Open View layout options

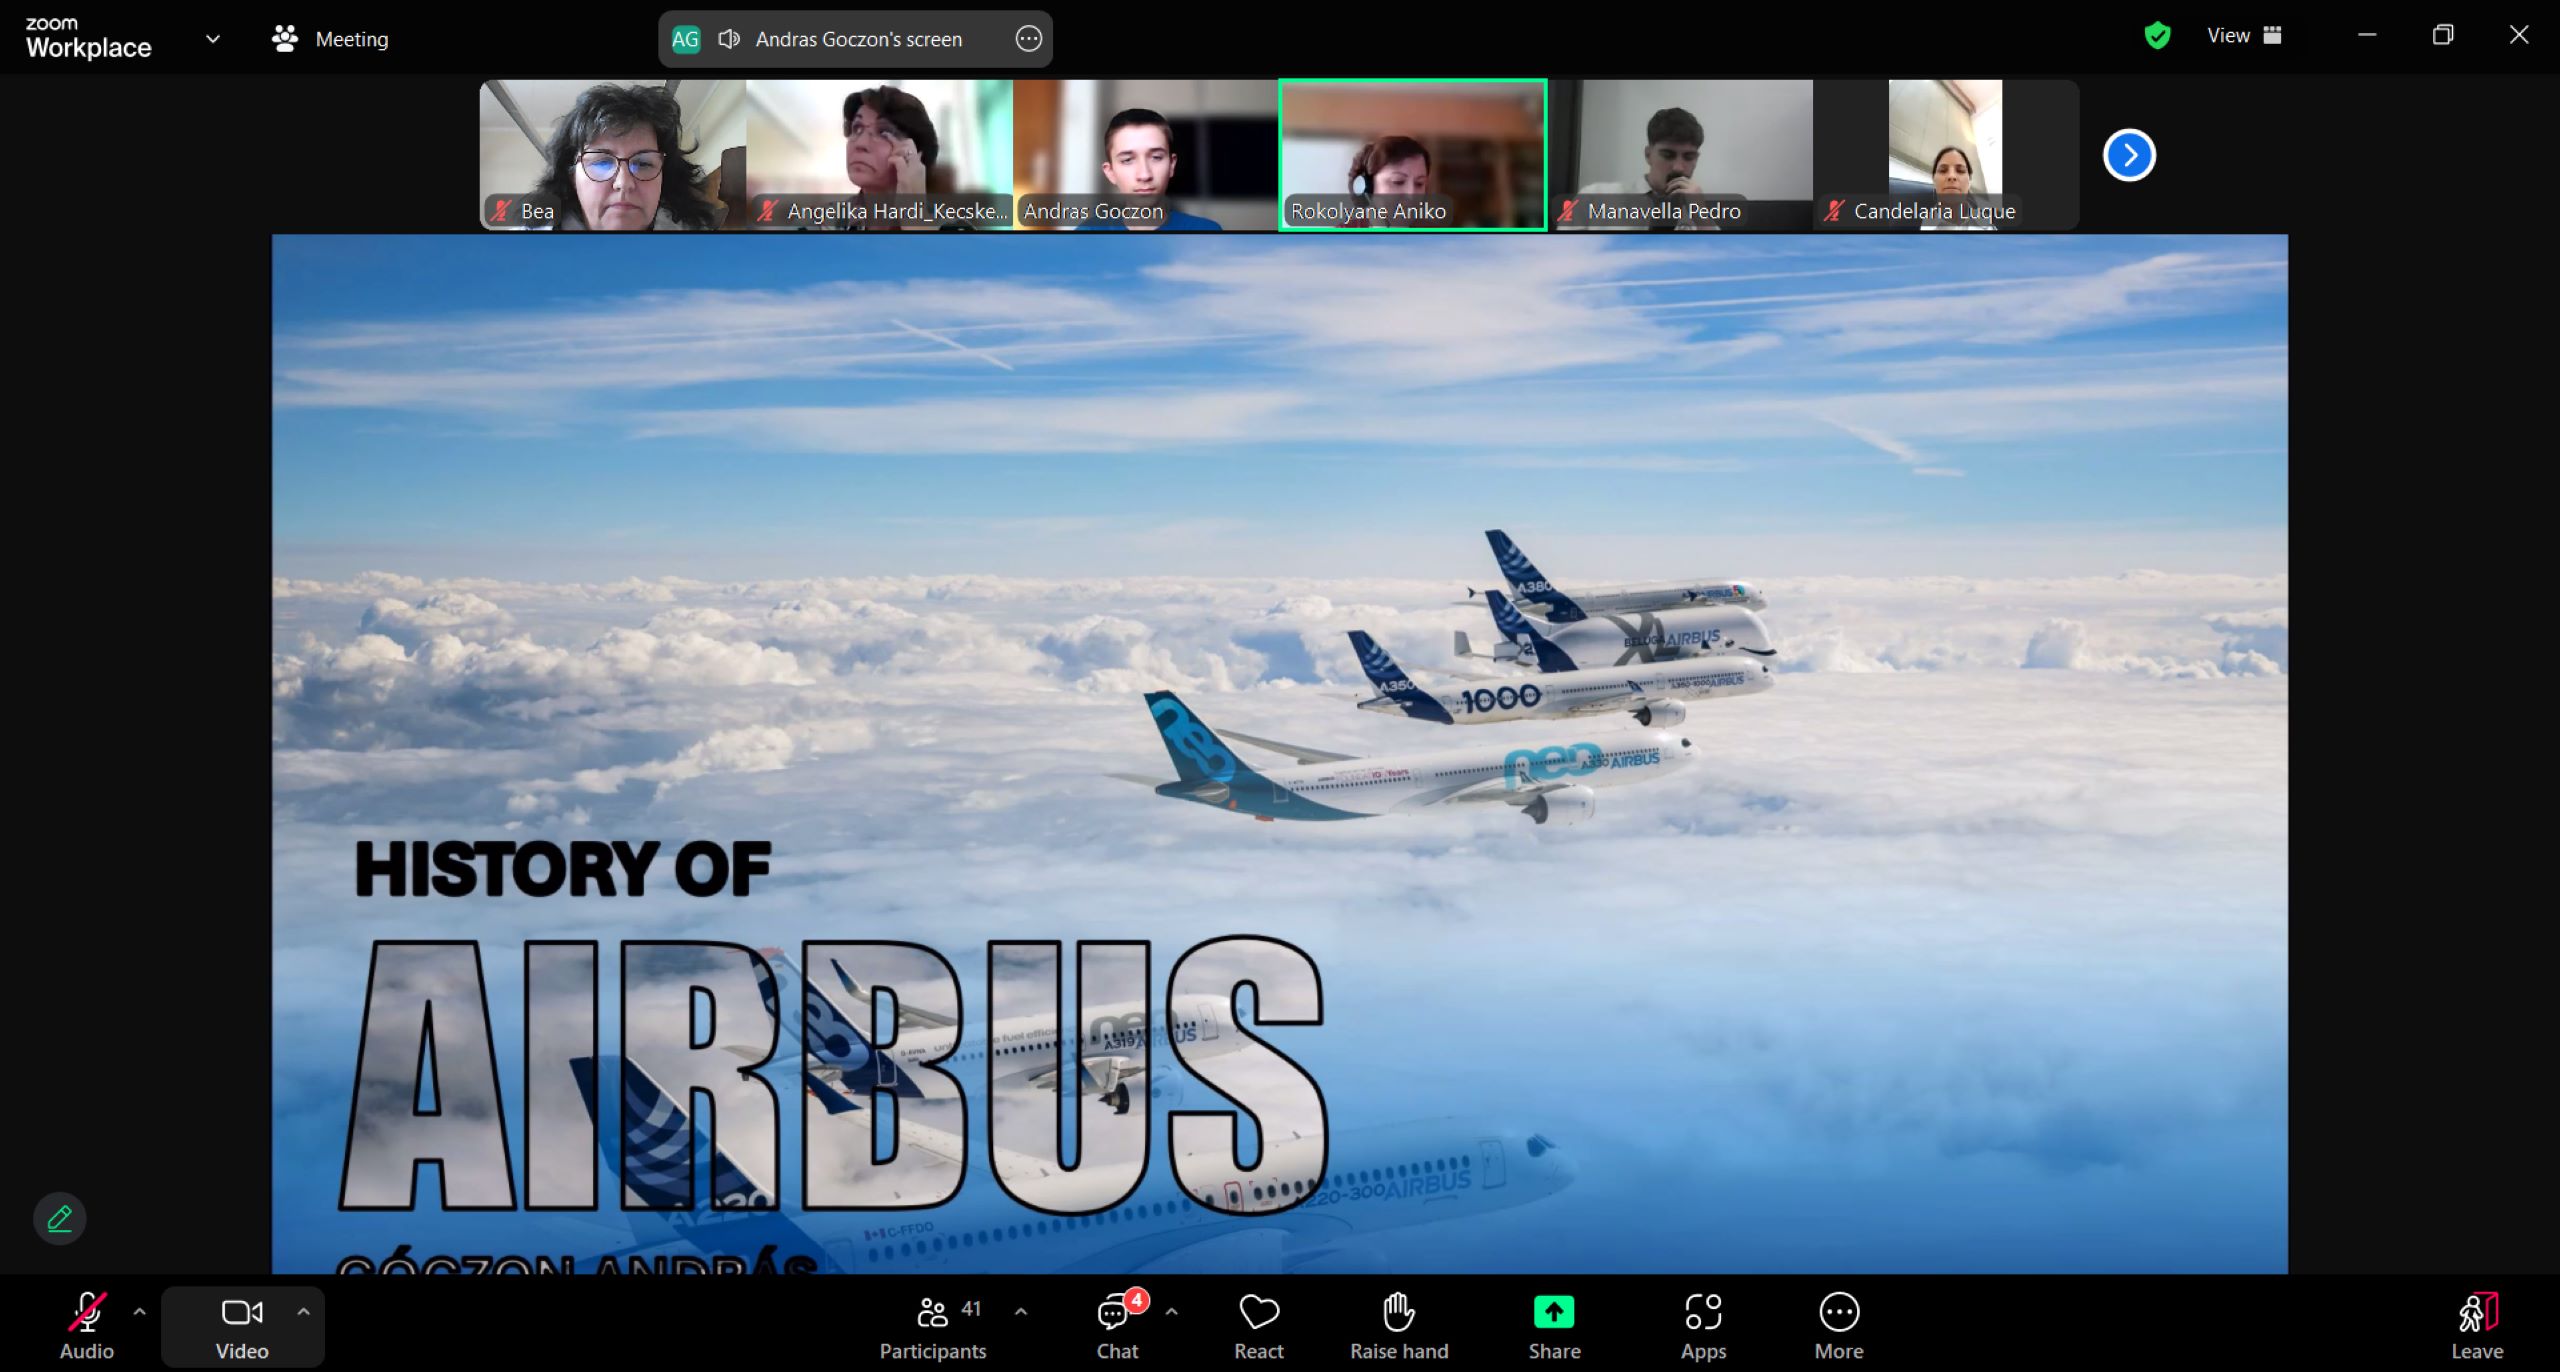click(2244, 36)
